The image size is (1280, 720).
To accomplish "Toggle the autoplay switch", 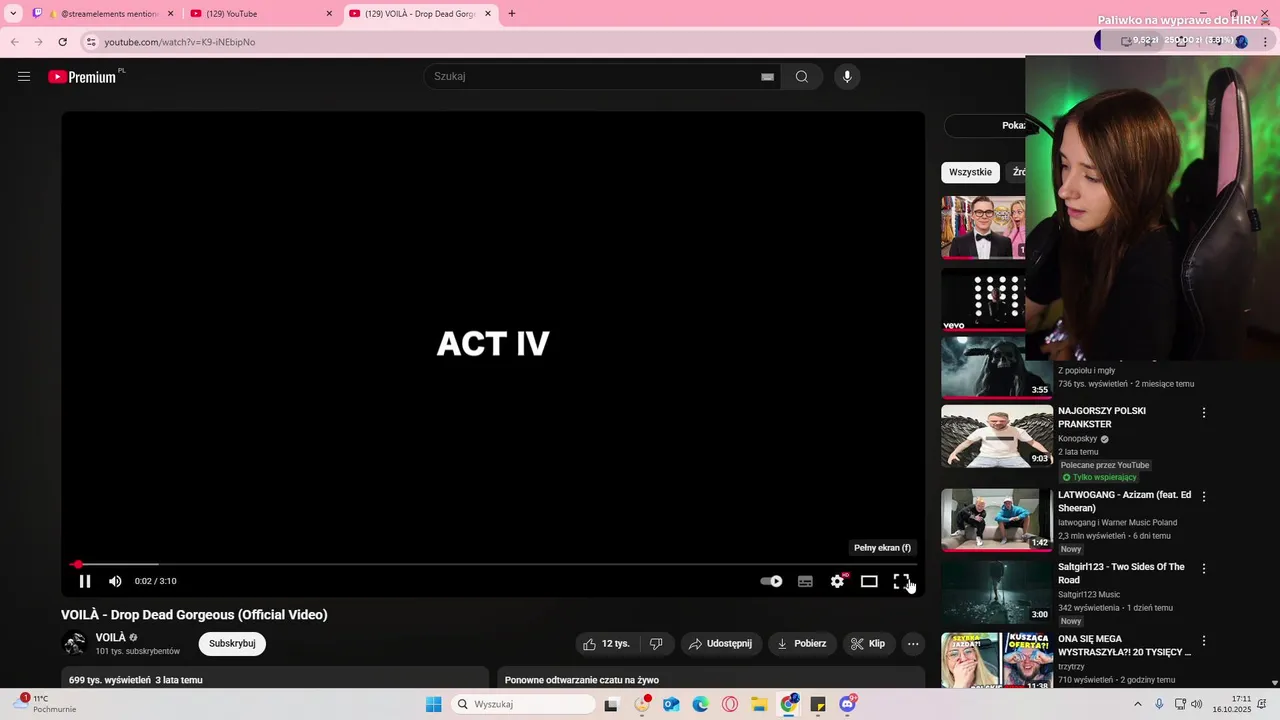I will [771, 581].
